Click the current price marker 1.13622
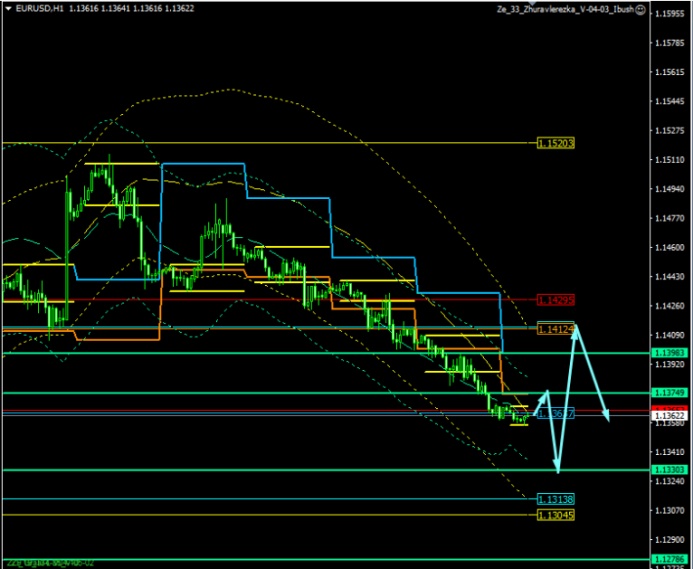Image resolution: width=693 pixels, height=569 pixels. coord(668,415)
